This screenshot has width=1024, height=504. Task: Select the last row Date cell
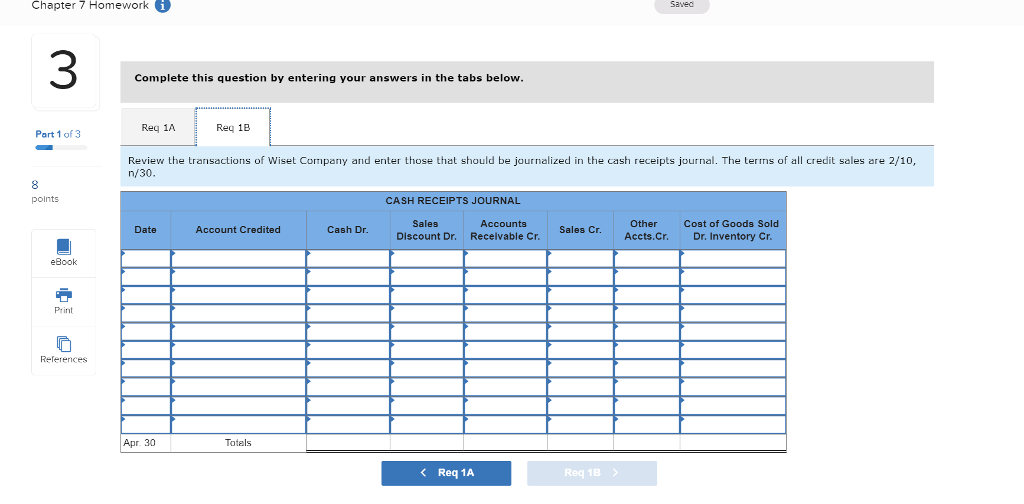146,424
